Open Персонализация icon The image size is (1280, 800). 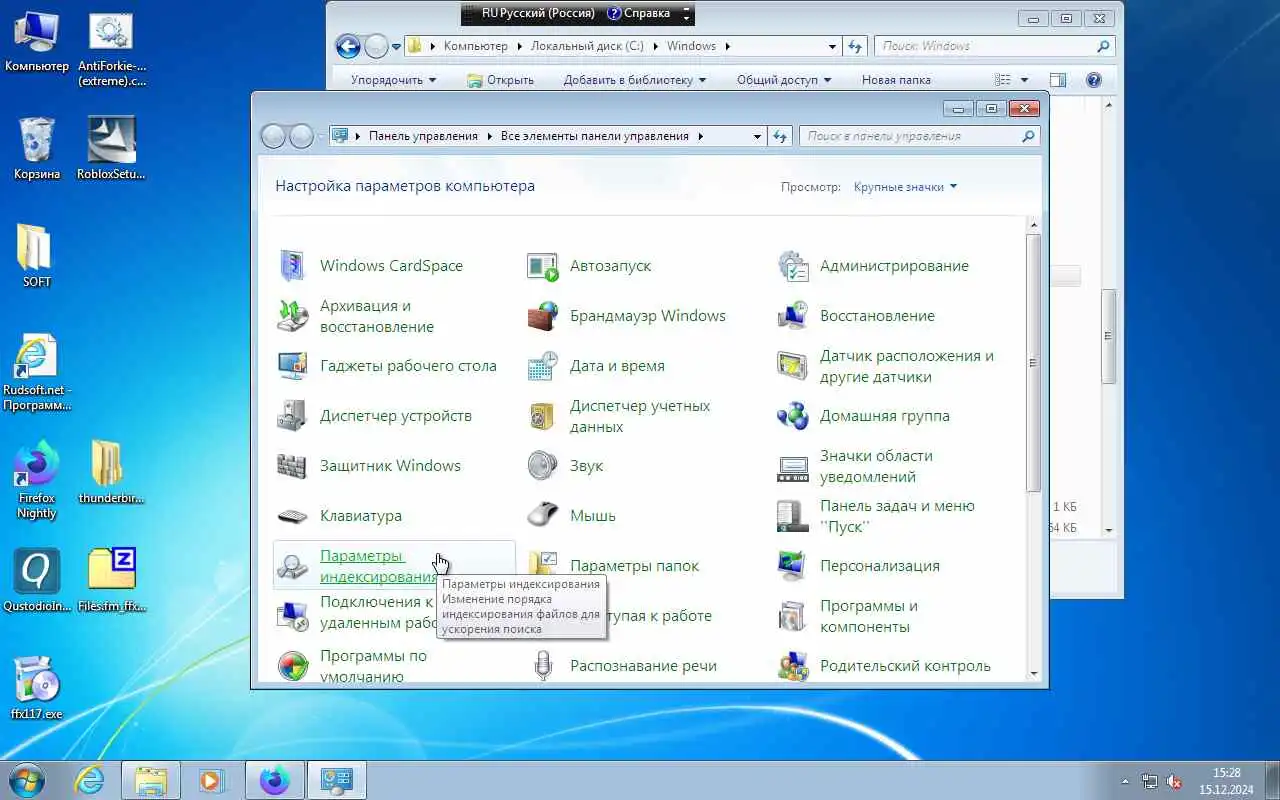792,566
